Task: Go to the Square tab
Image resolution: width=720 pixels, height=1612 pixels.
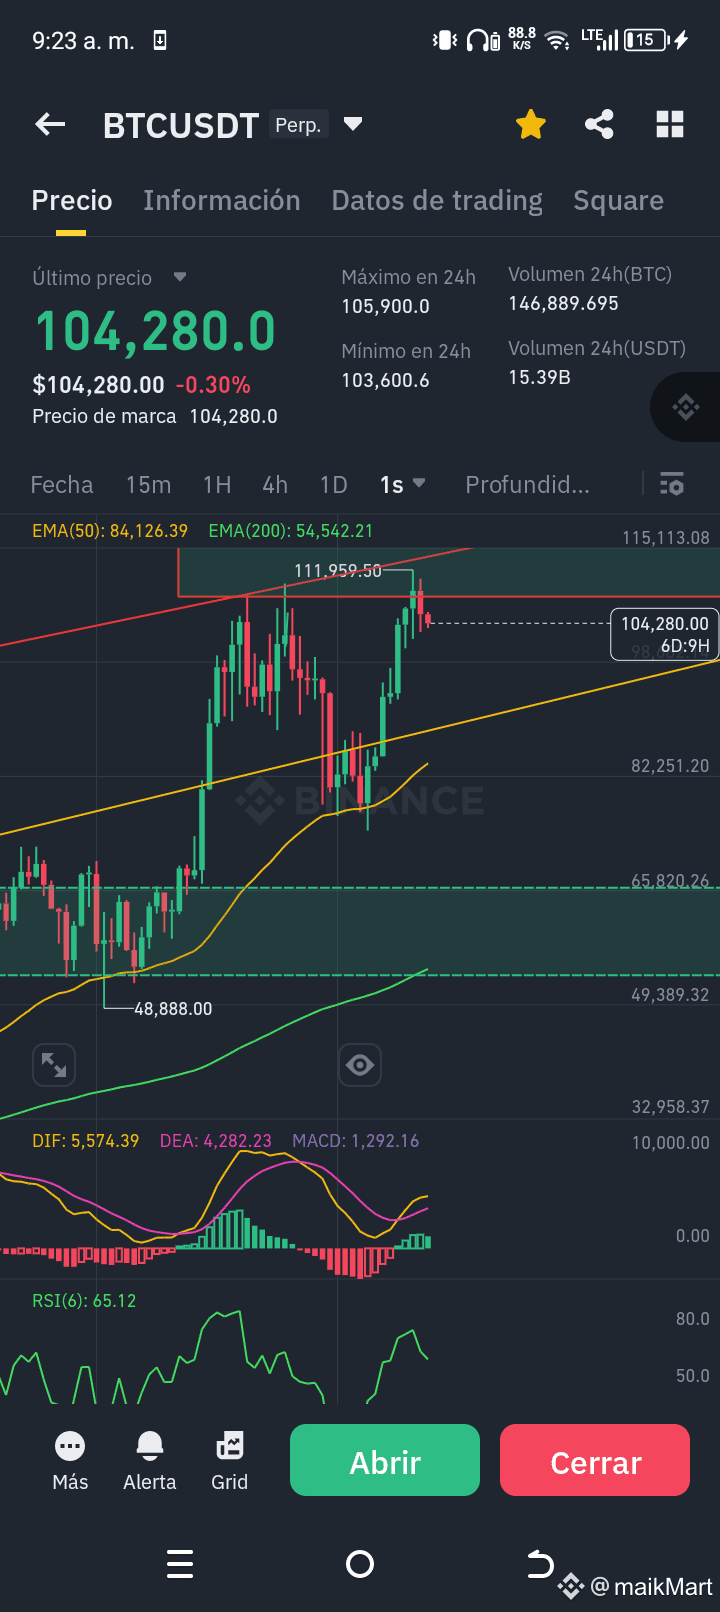Action: coord(619,201)
